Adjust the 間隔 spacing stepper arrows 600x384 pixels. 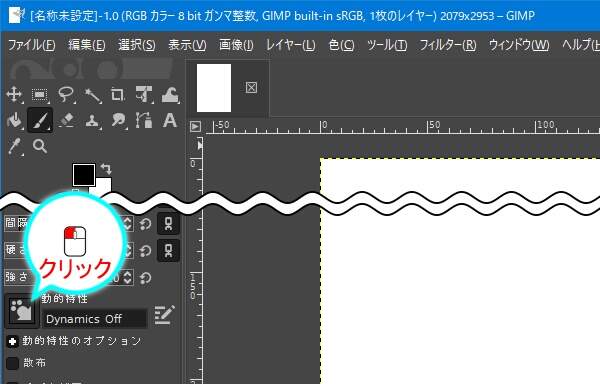[127, 224]
